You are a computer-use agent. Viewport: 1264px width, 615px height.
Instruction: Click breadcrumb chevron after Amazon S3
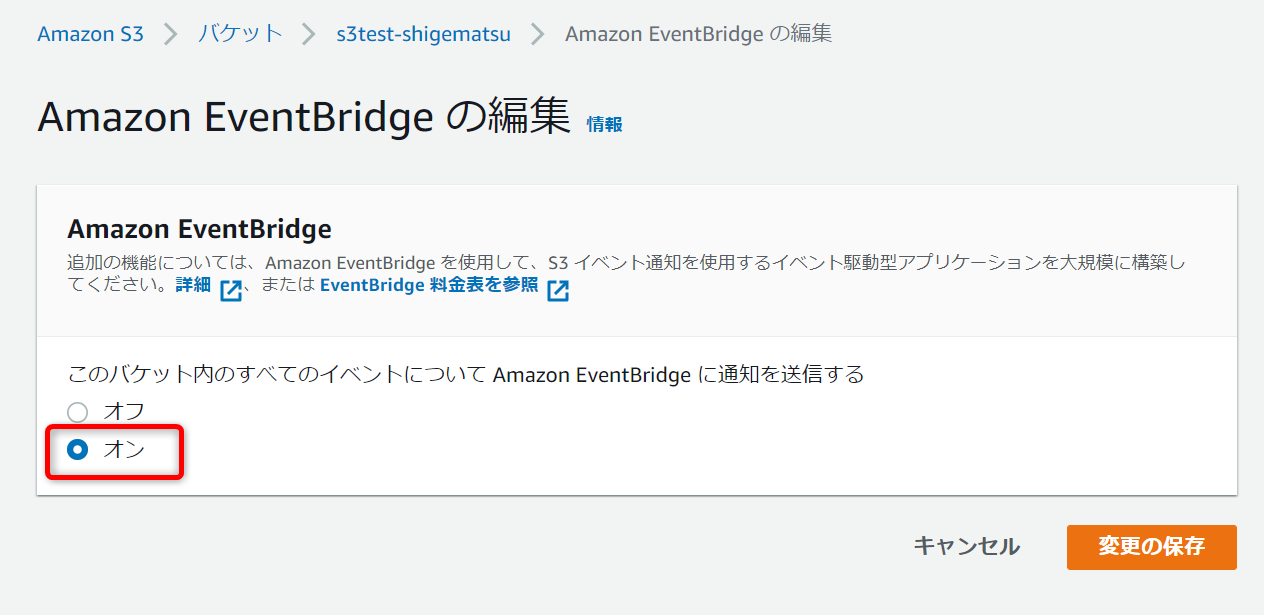click(x=170, y=33)
